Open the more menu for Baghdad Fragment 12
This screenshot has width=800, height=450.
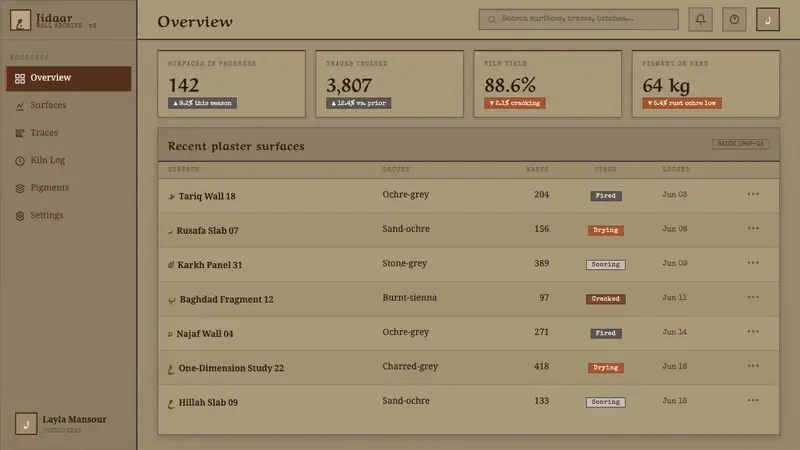753,297
